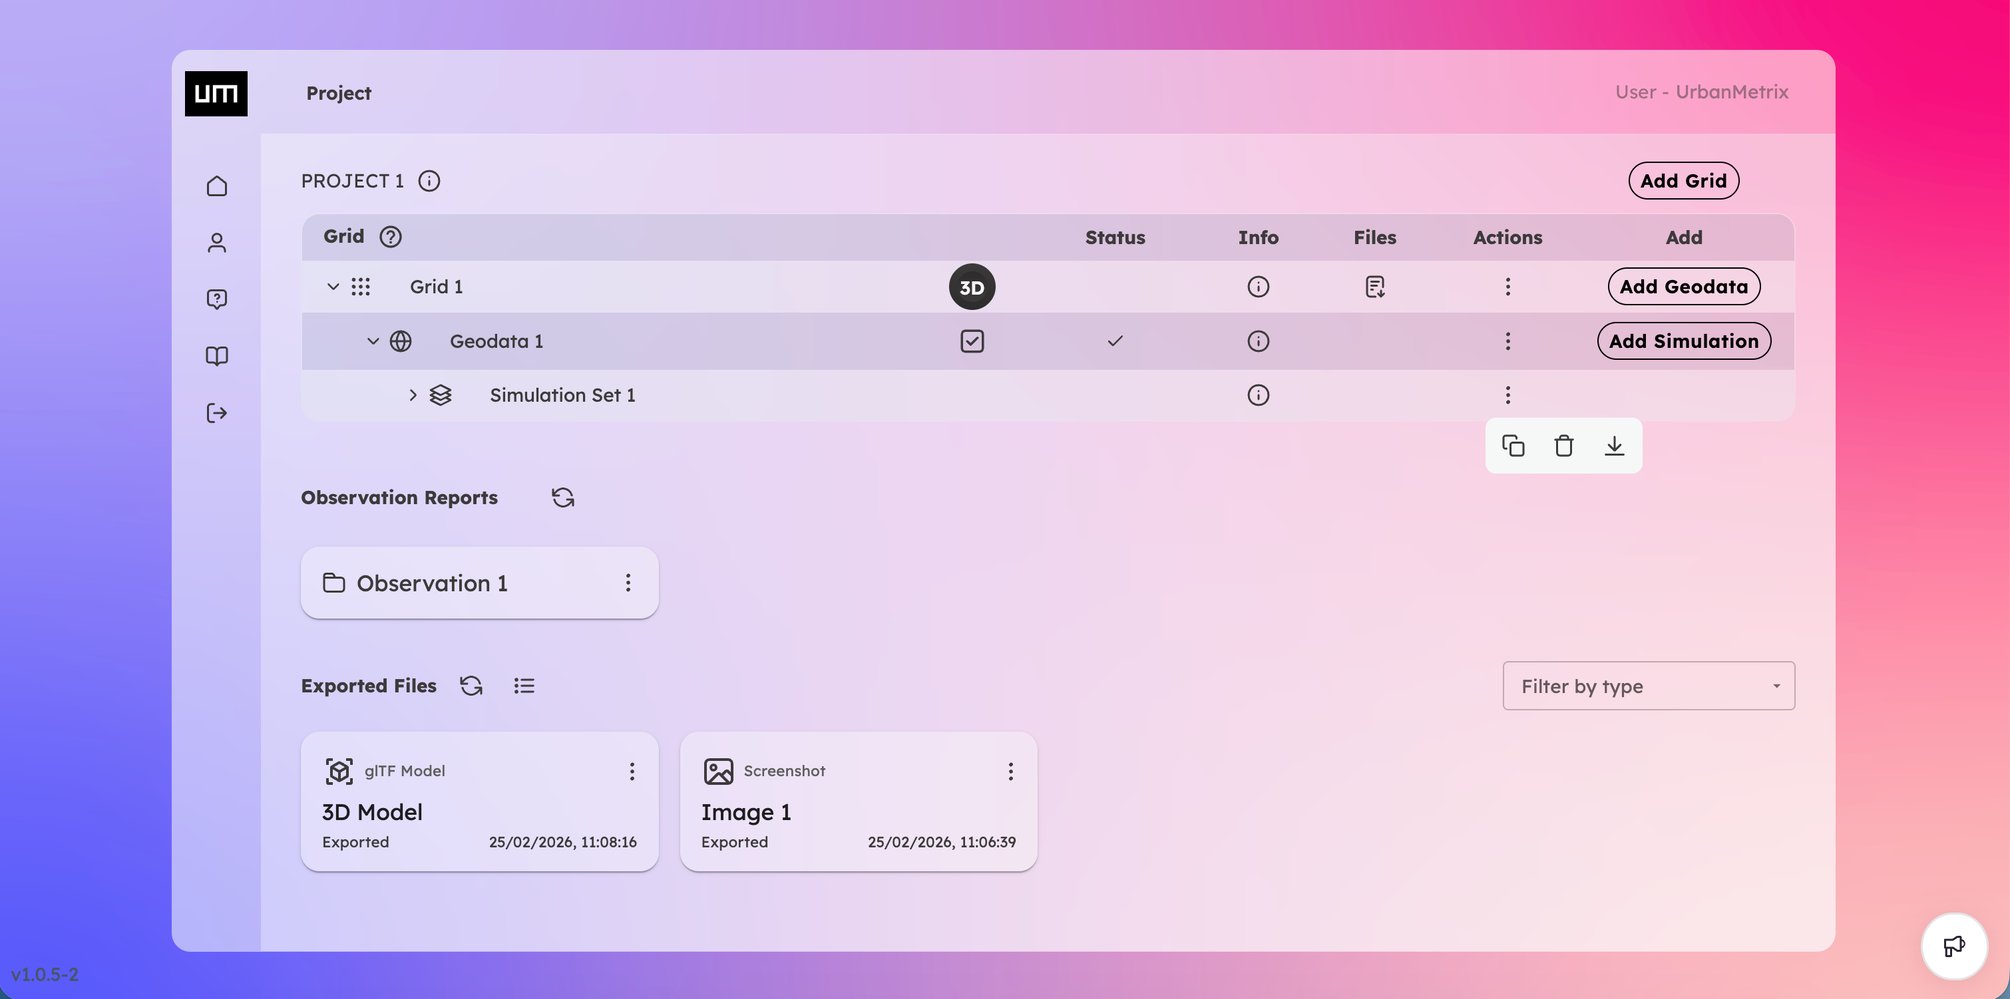2010x999 pixels.
Task: Click the trash delete icon in popup
Action: 1564,446
